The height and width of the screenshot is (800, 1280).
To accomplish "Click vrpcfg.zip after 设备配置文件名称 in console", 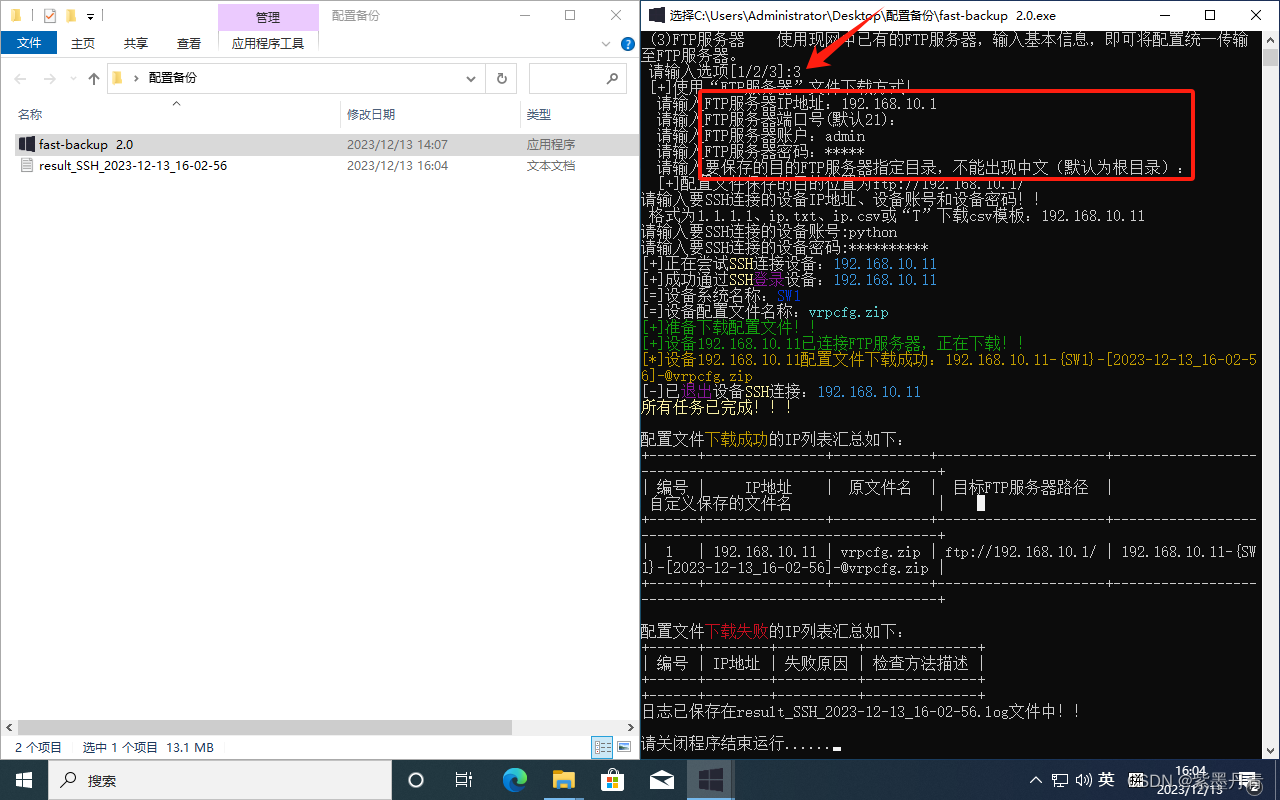I will [x=848, y=312].
